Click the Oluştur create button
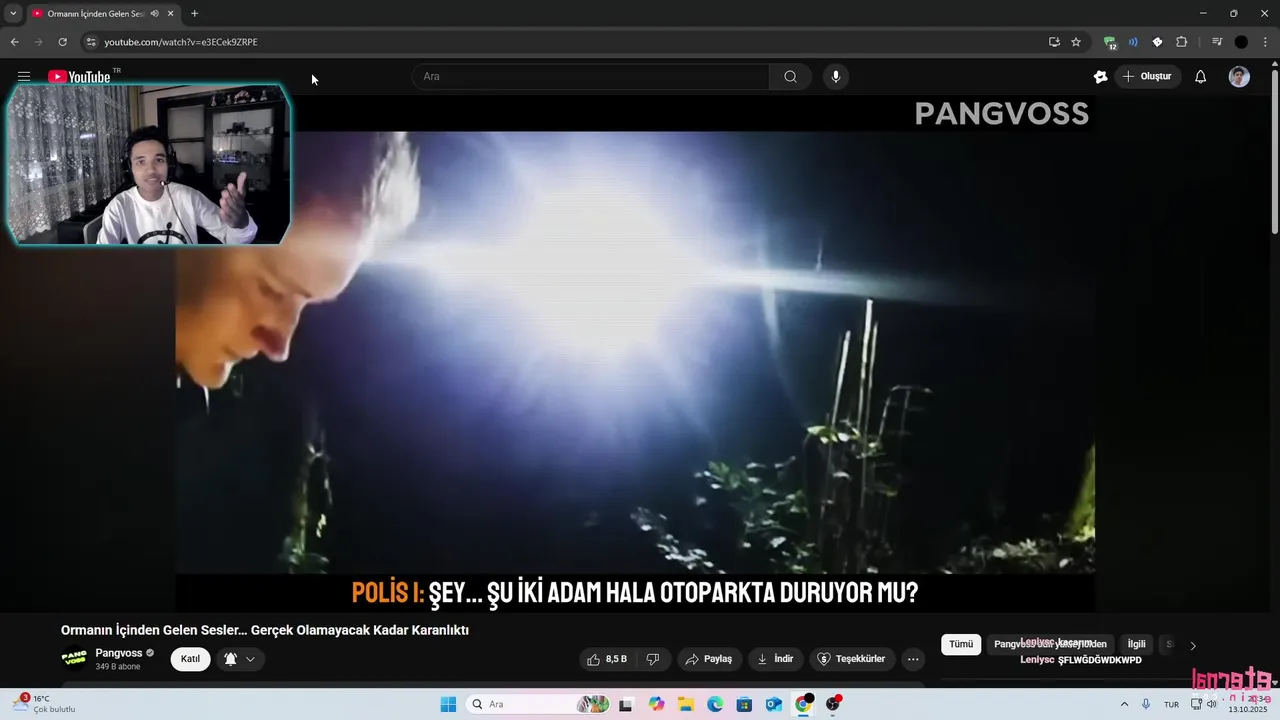This screenshot has width=1280, height=720. [x=1148, y=77]
